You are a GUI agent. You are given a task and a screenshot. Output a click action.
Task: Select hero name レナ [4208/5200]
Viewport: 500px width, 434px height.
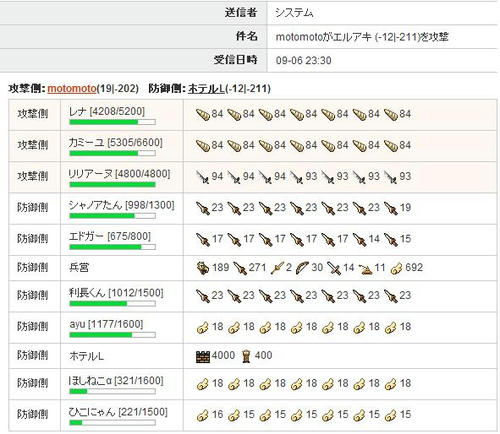(x=107, y=111)
